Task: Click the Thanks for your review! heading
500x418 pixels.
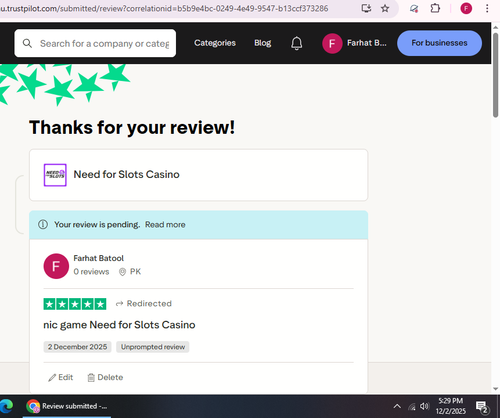Action: [132, 127]
